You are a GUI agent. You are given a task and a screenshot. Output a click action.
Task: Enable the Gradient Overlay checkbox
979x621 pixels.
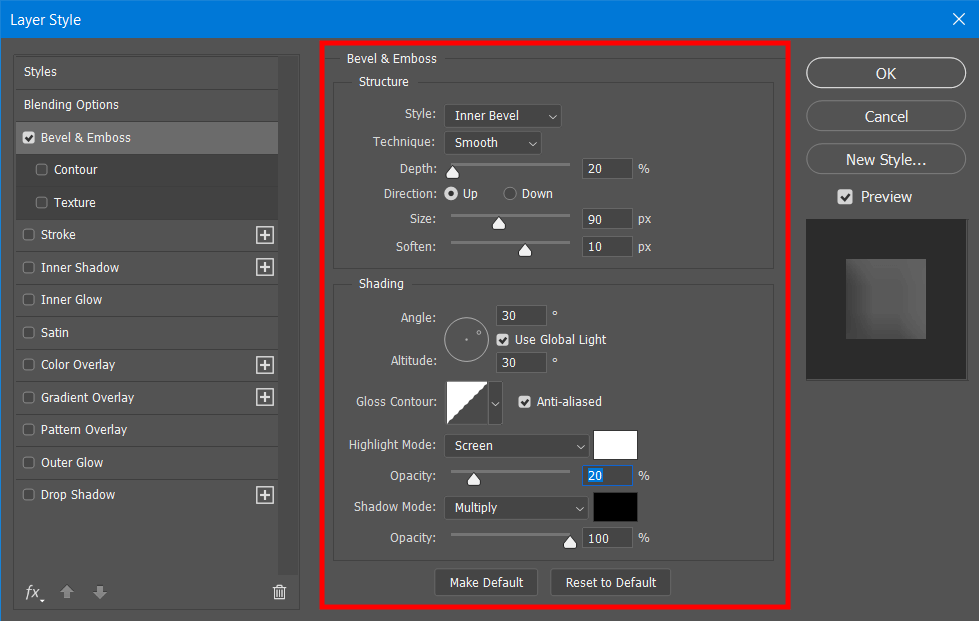pyautogui.click(x=29, y=398)
